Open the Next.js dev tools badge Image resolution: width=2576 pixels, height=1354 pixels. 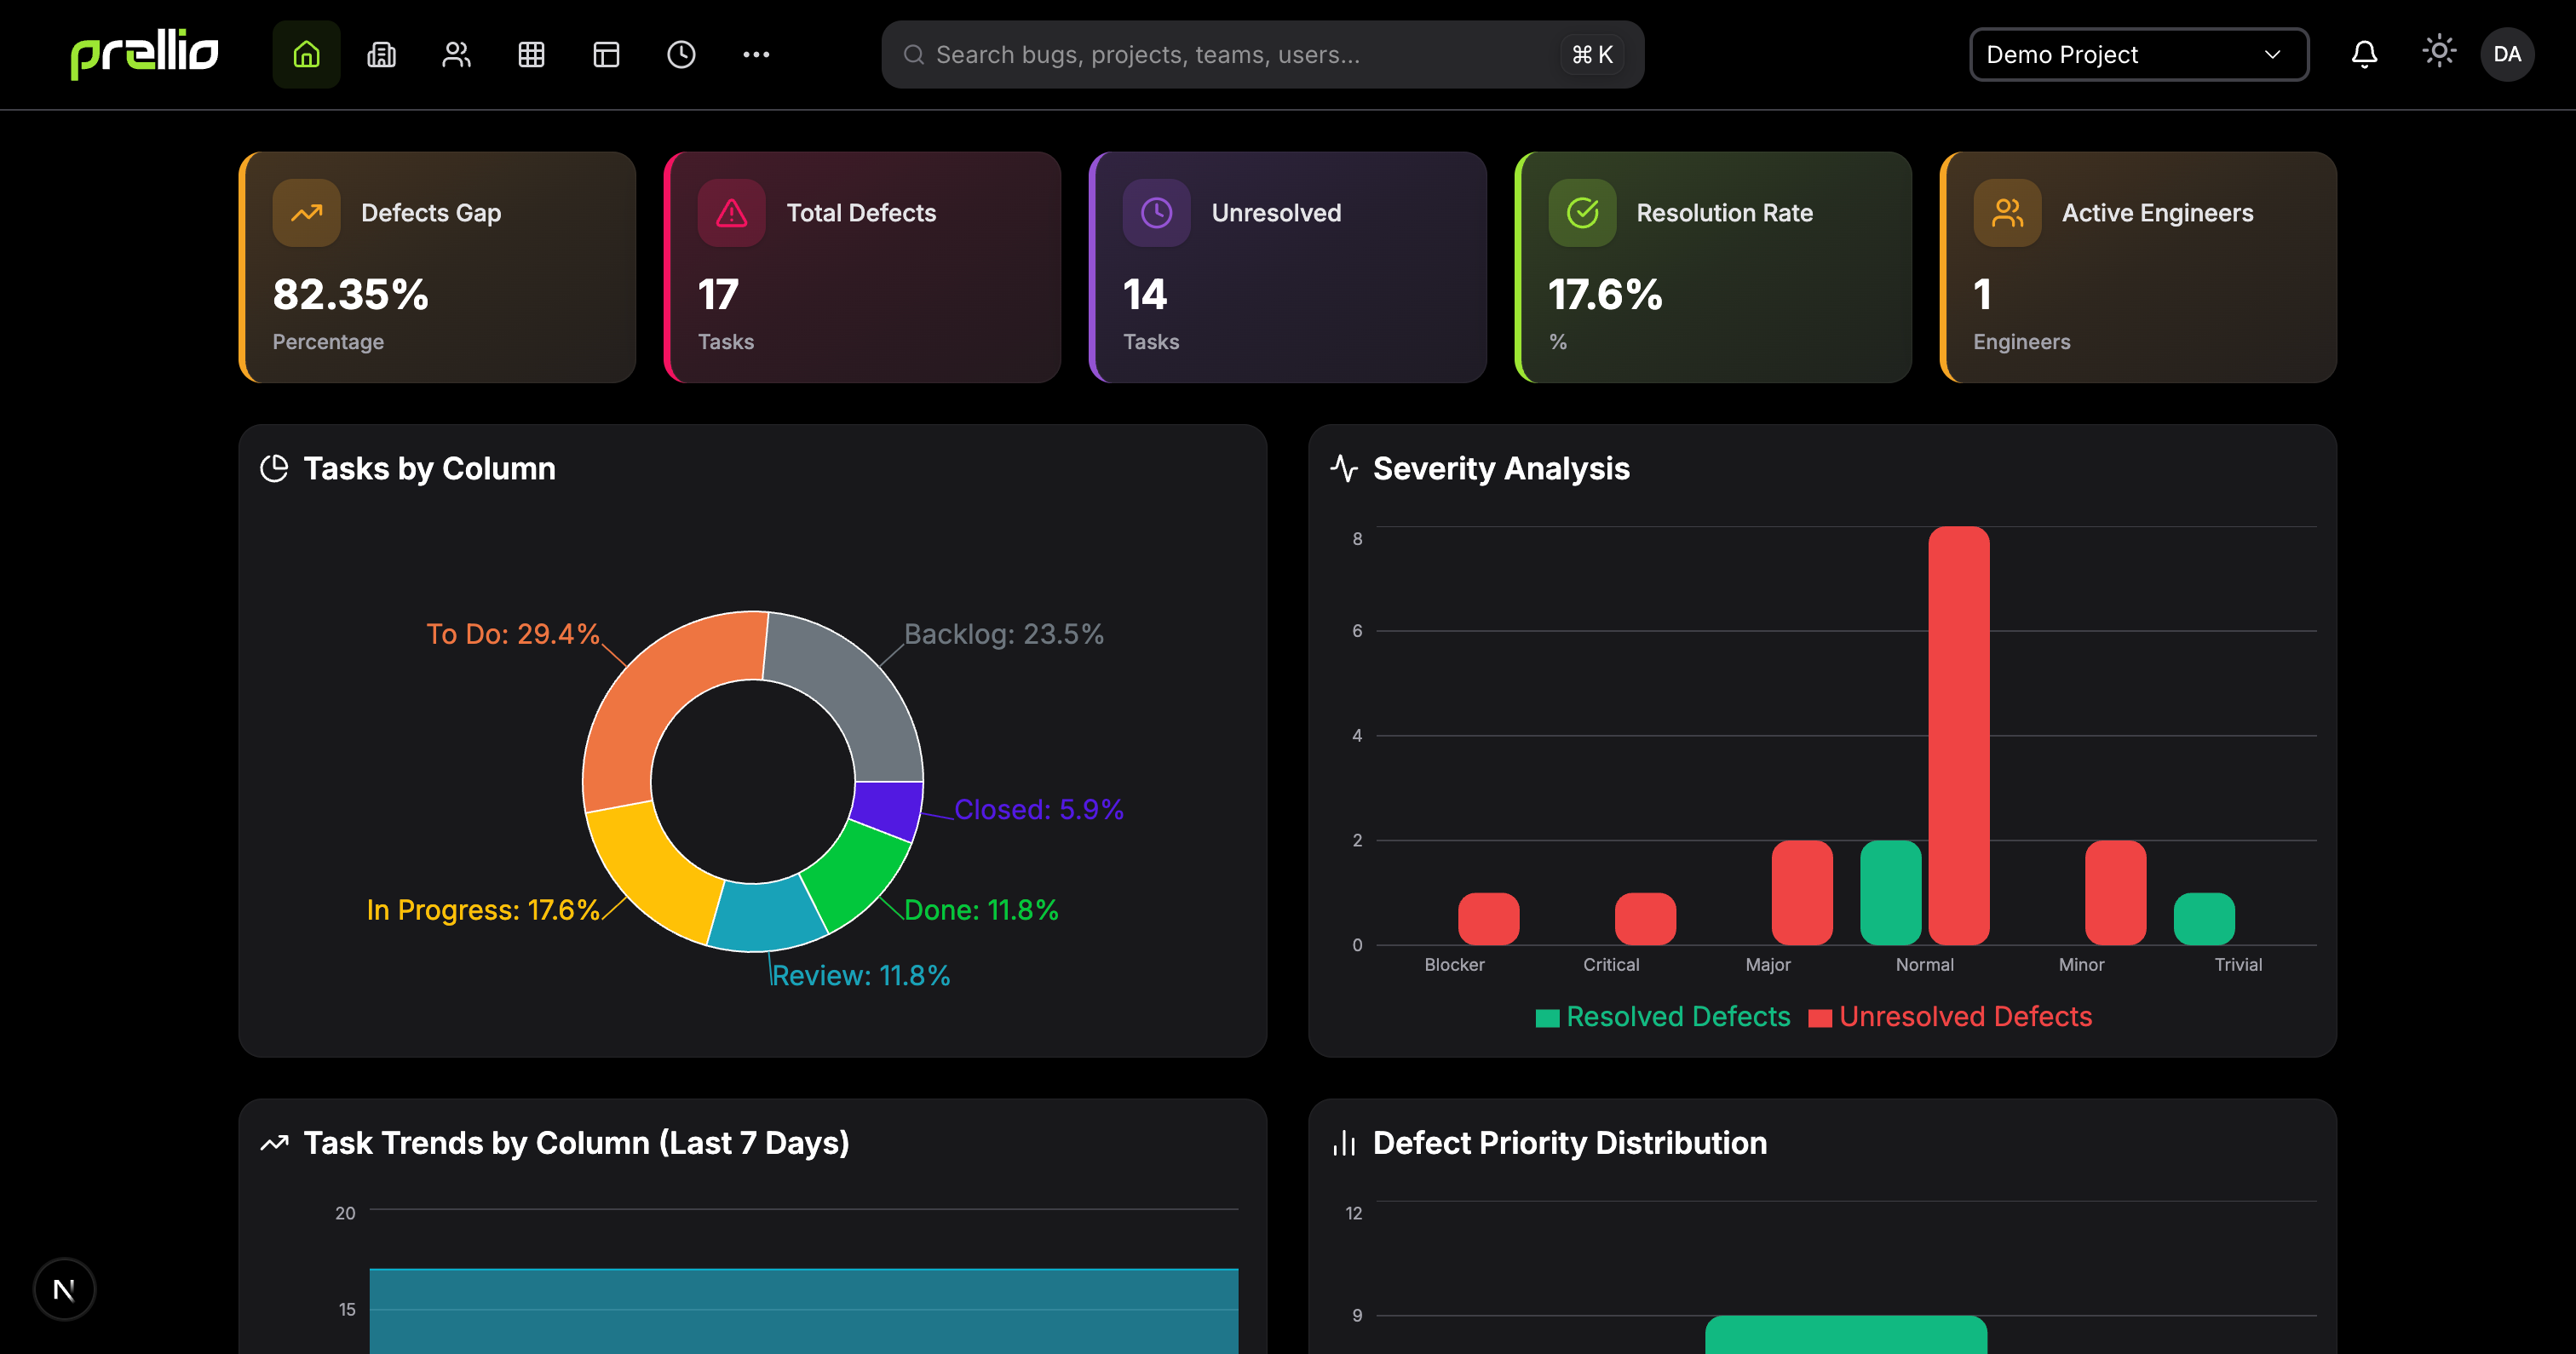tap(64, 1289)
